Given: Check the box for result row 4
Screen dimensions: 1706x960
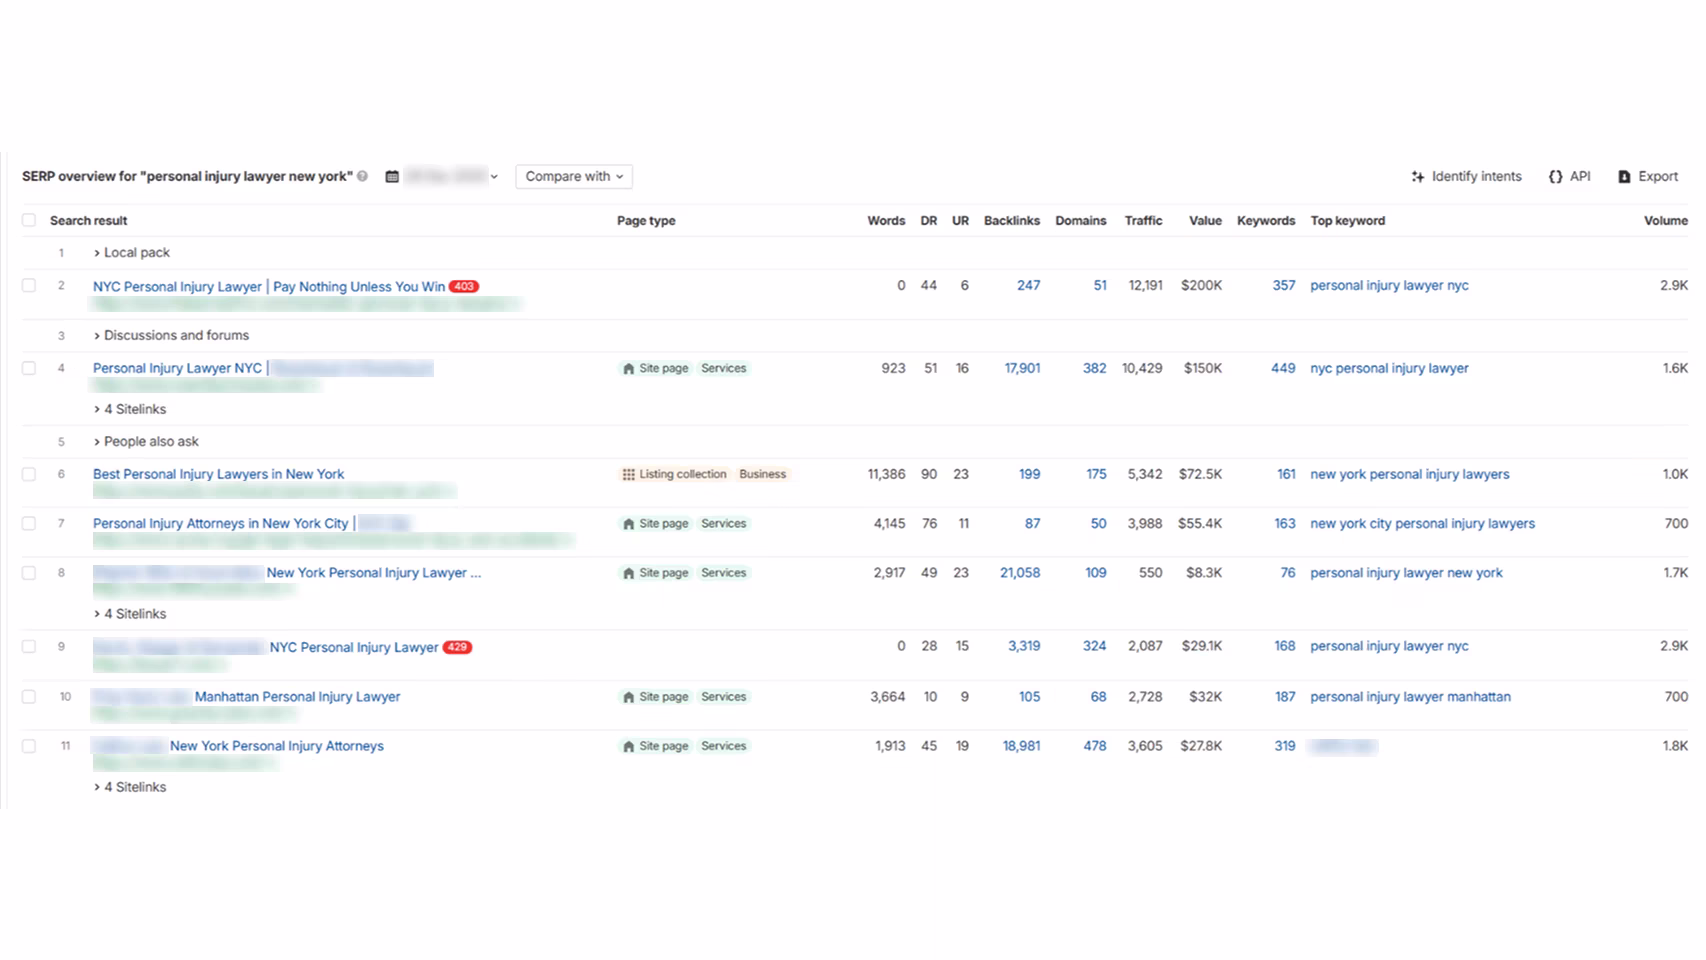Looking at the screenshot, I should click(29, 368).
